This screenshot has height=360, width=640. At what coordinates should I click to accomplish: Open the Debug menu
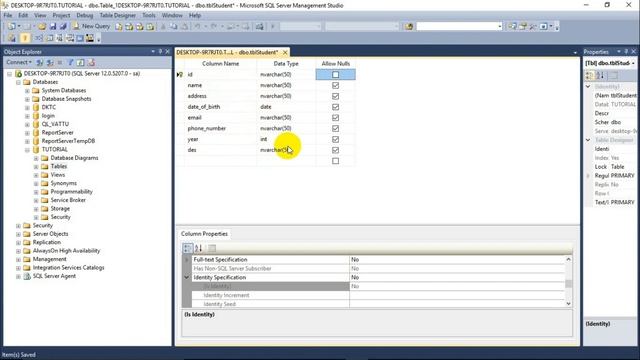click(x=84, y=16)
